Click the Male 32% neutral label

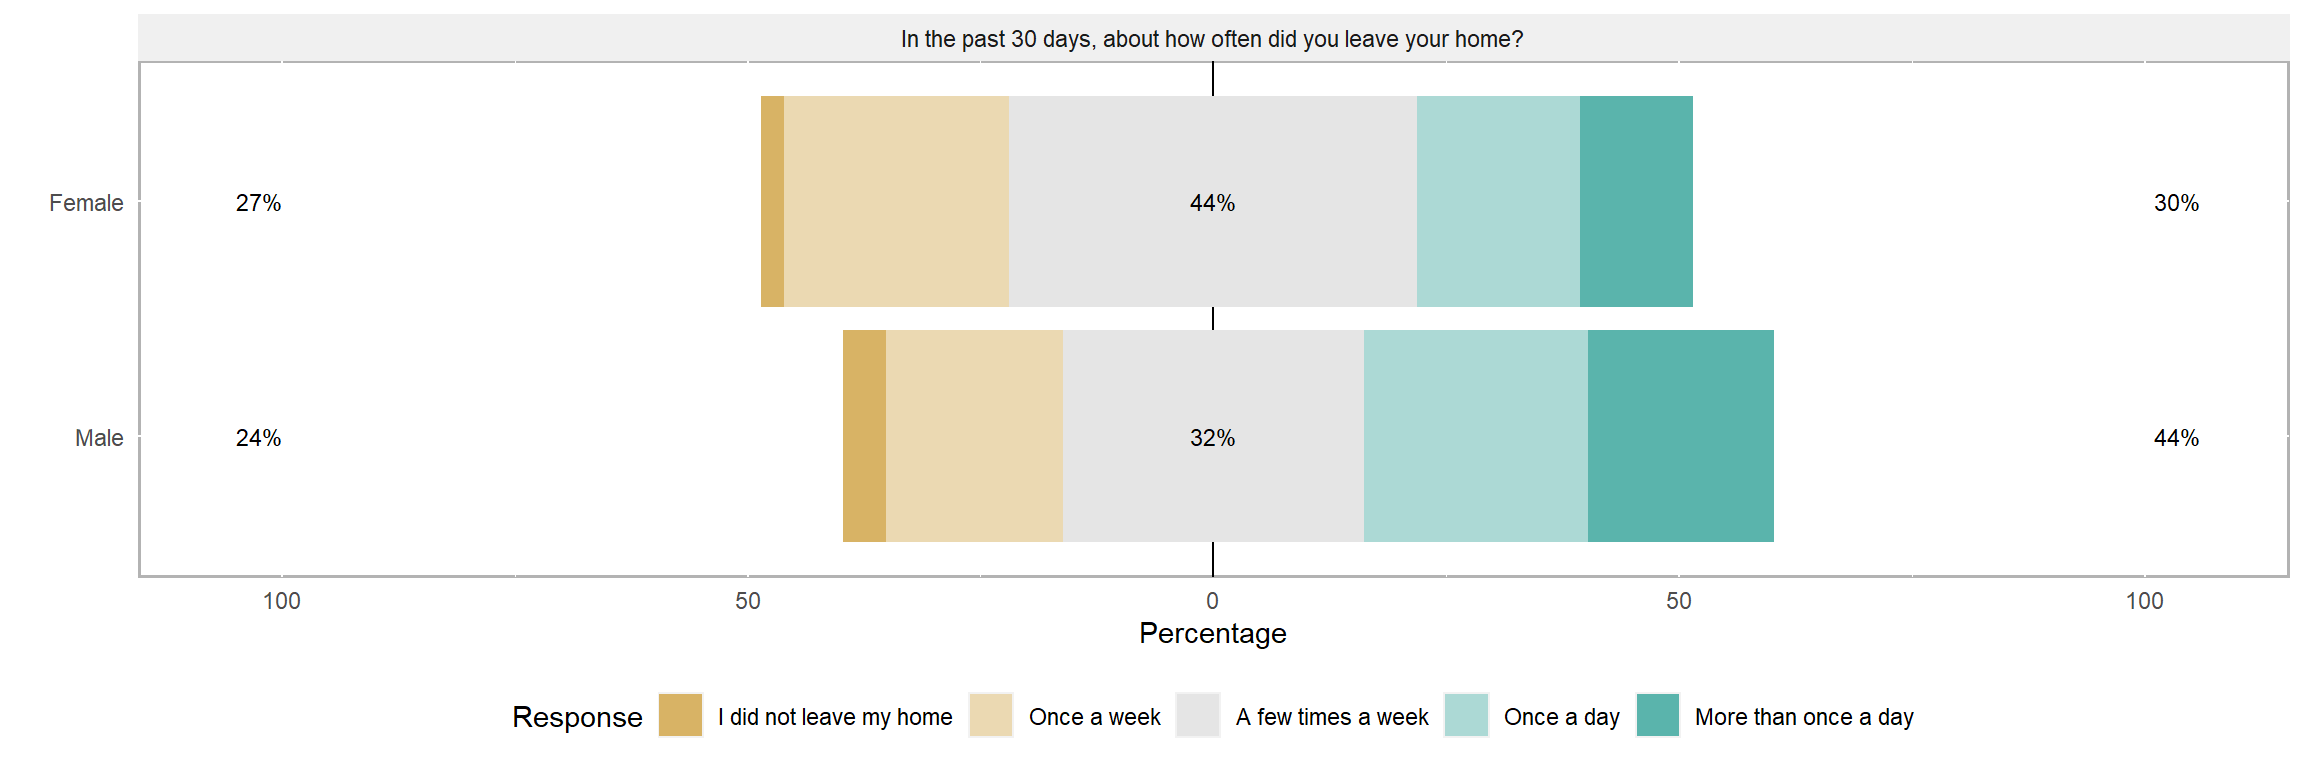[x=1212, y=438]
